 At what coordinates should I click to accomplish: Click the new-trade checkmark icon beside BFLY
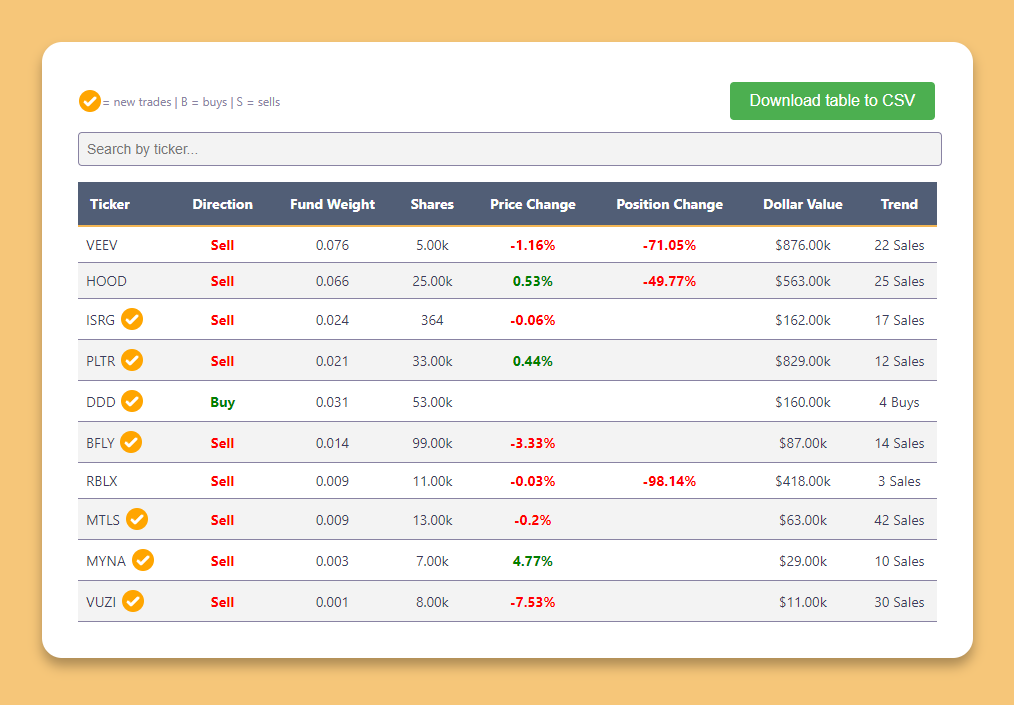[131, 442]
